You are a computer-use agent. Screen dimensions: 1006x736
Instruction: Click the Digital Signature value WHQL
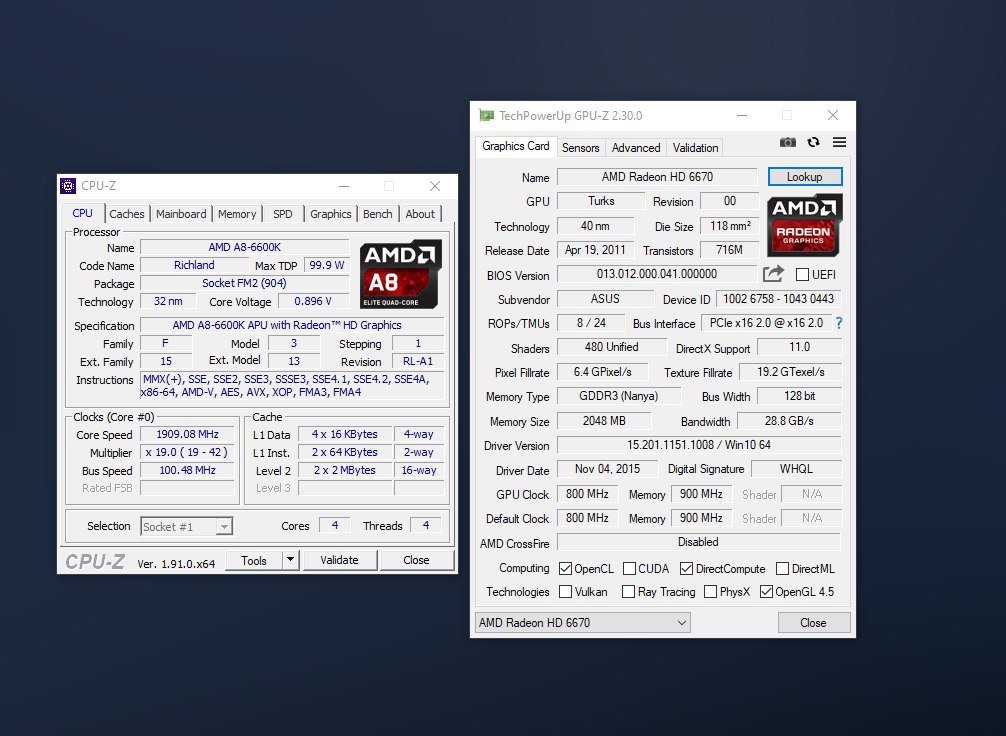tap(796, 469)
